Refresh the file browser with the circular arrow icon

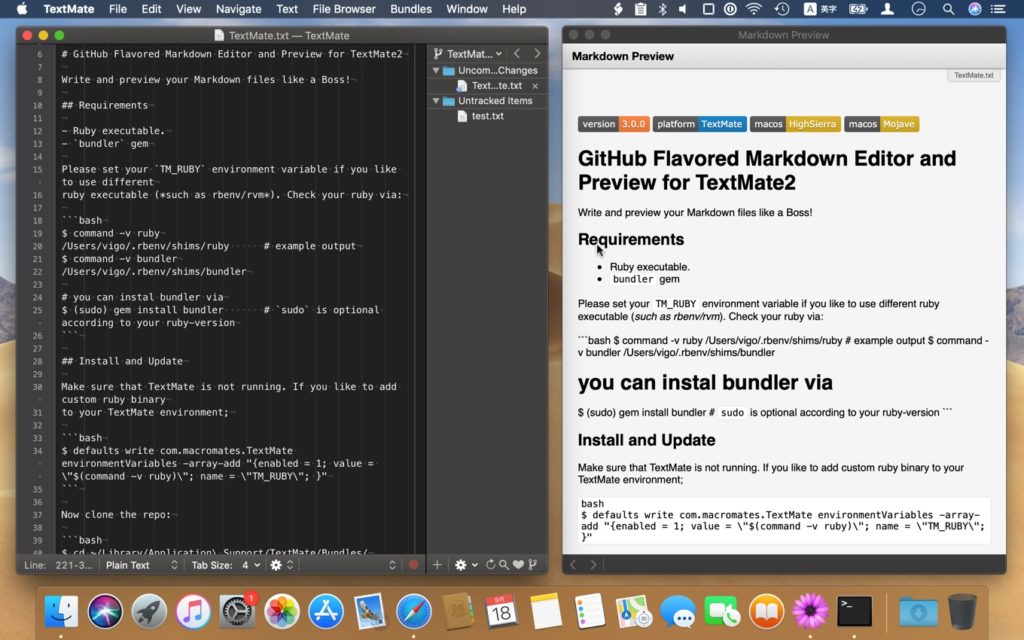[491, 565]
